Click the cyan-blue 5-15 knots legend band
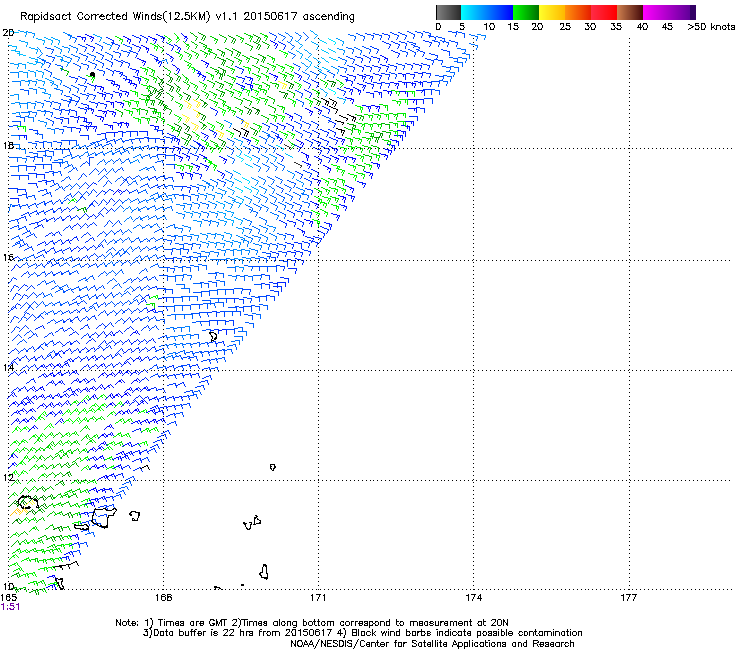740x650 pixels. (x=487, y=12)
